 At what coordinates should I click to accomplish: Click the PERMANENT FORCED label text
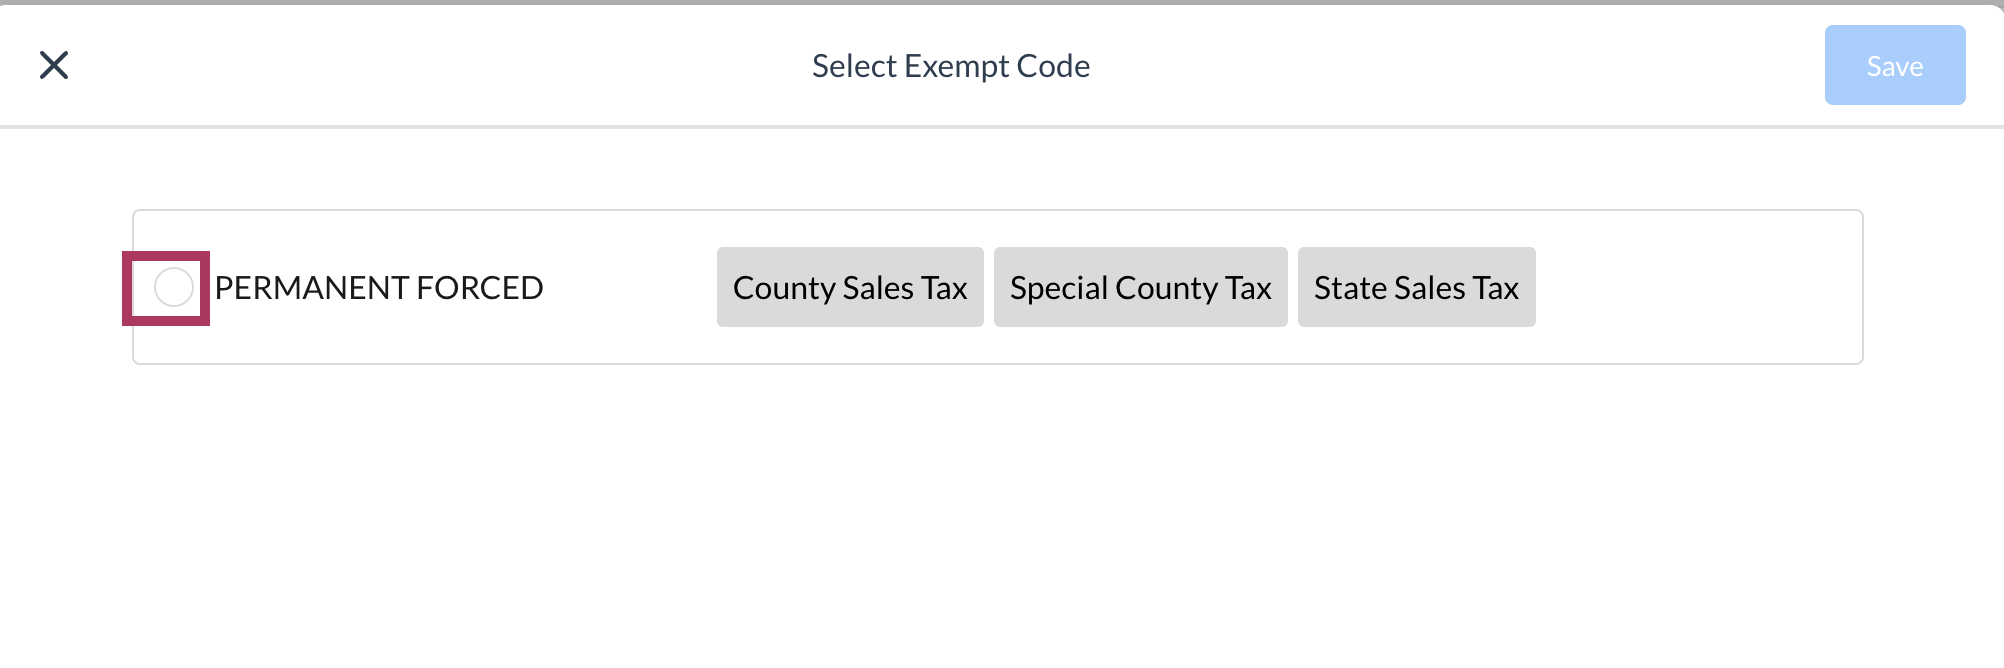pyautogui.click(x=379, y=288)
